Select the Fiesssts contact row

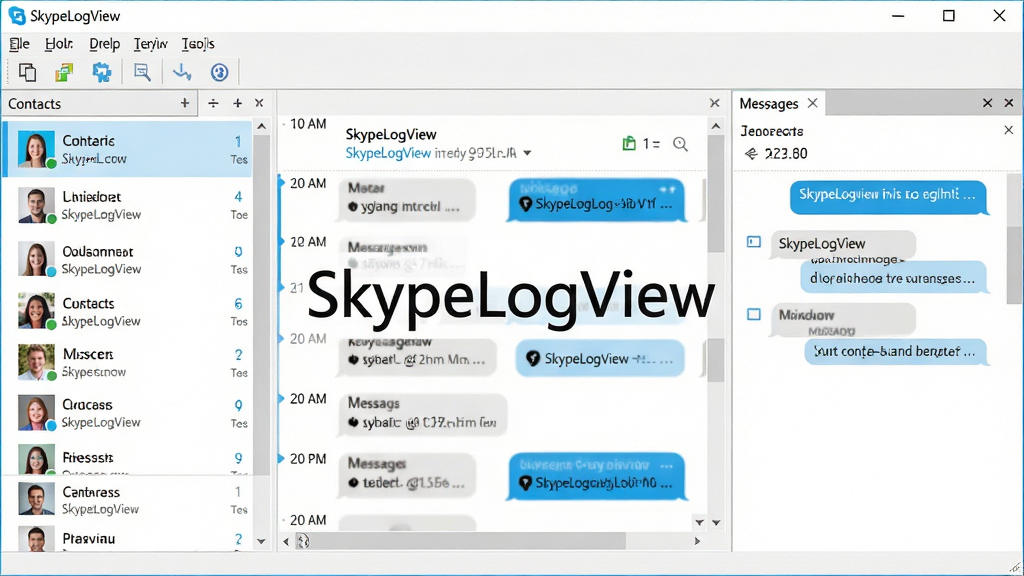point(129,457)
